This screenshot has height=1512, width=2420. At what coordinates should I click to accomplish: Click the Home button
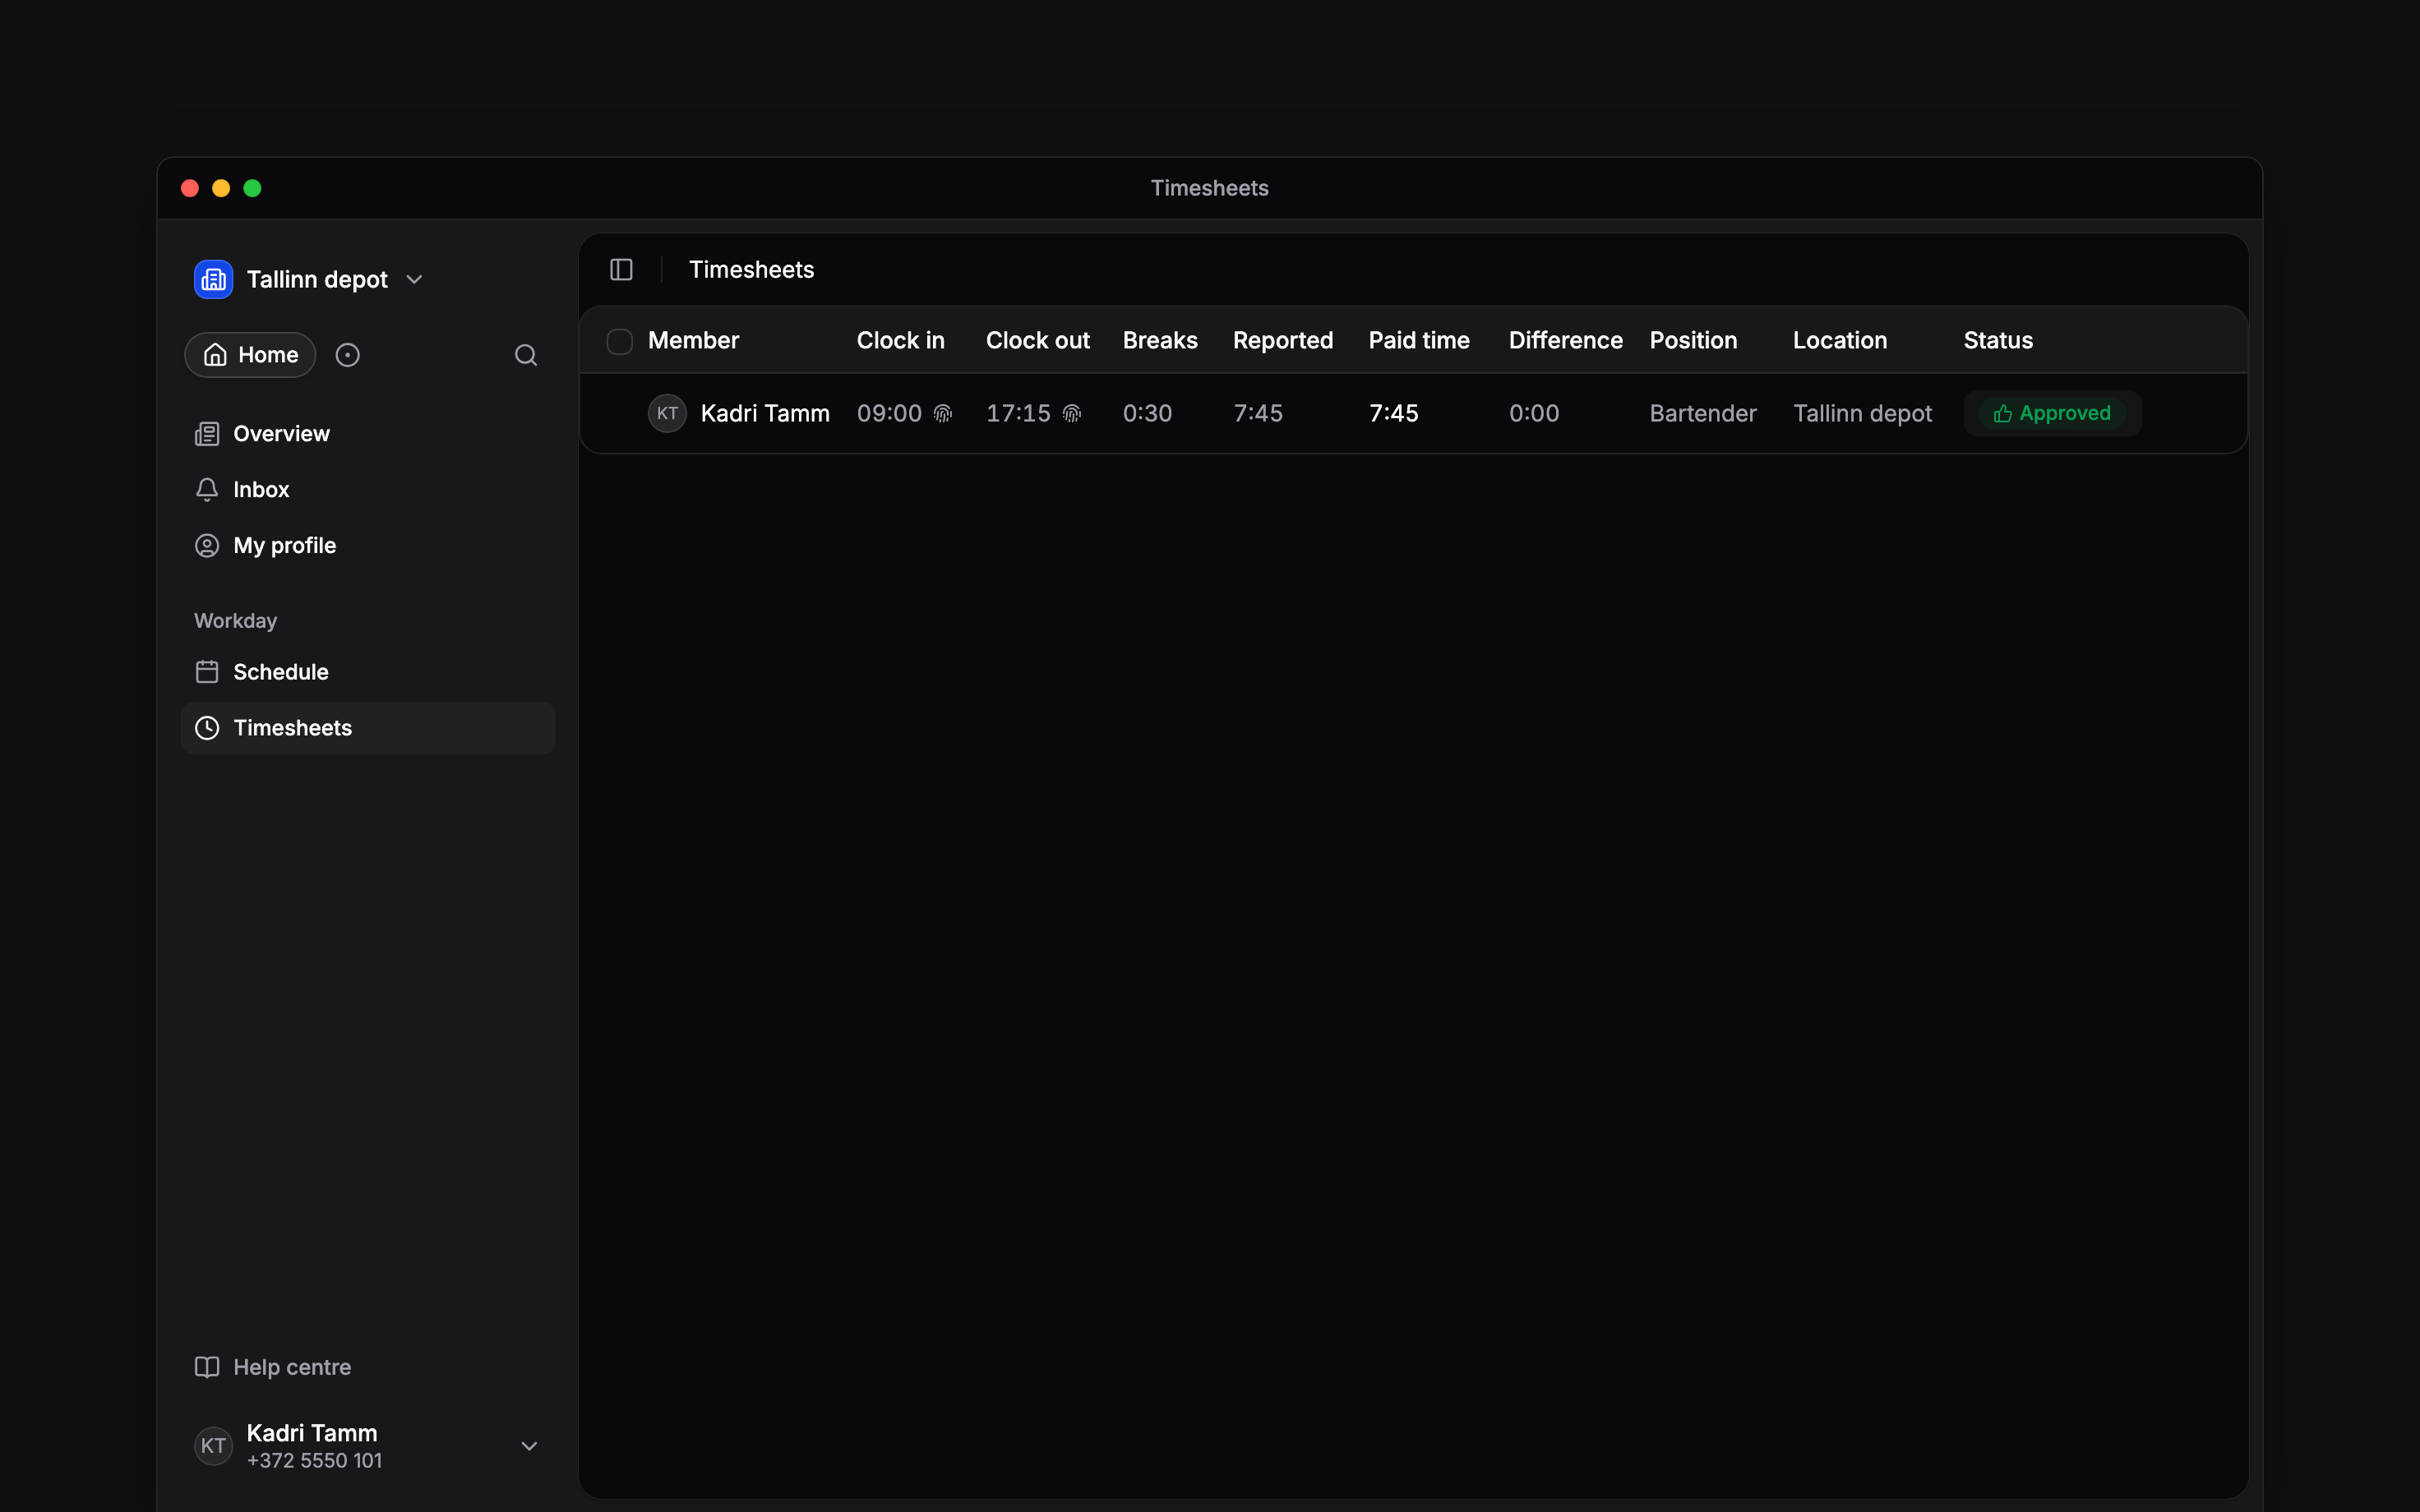[x=250, y=355]
